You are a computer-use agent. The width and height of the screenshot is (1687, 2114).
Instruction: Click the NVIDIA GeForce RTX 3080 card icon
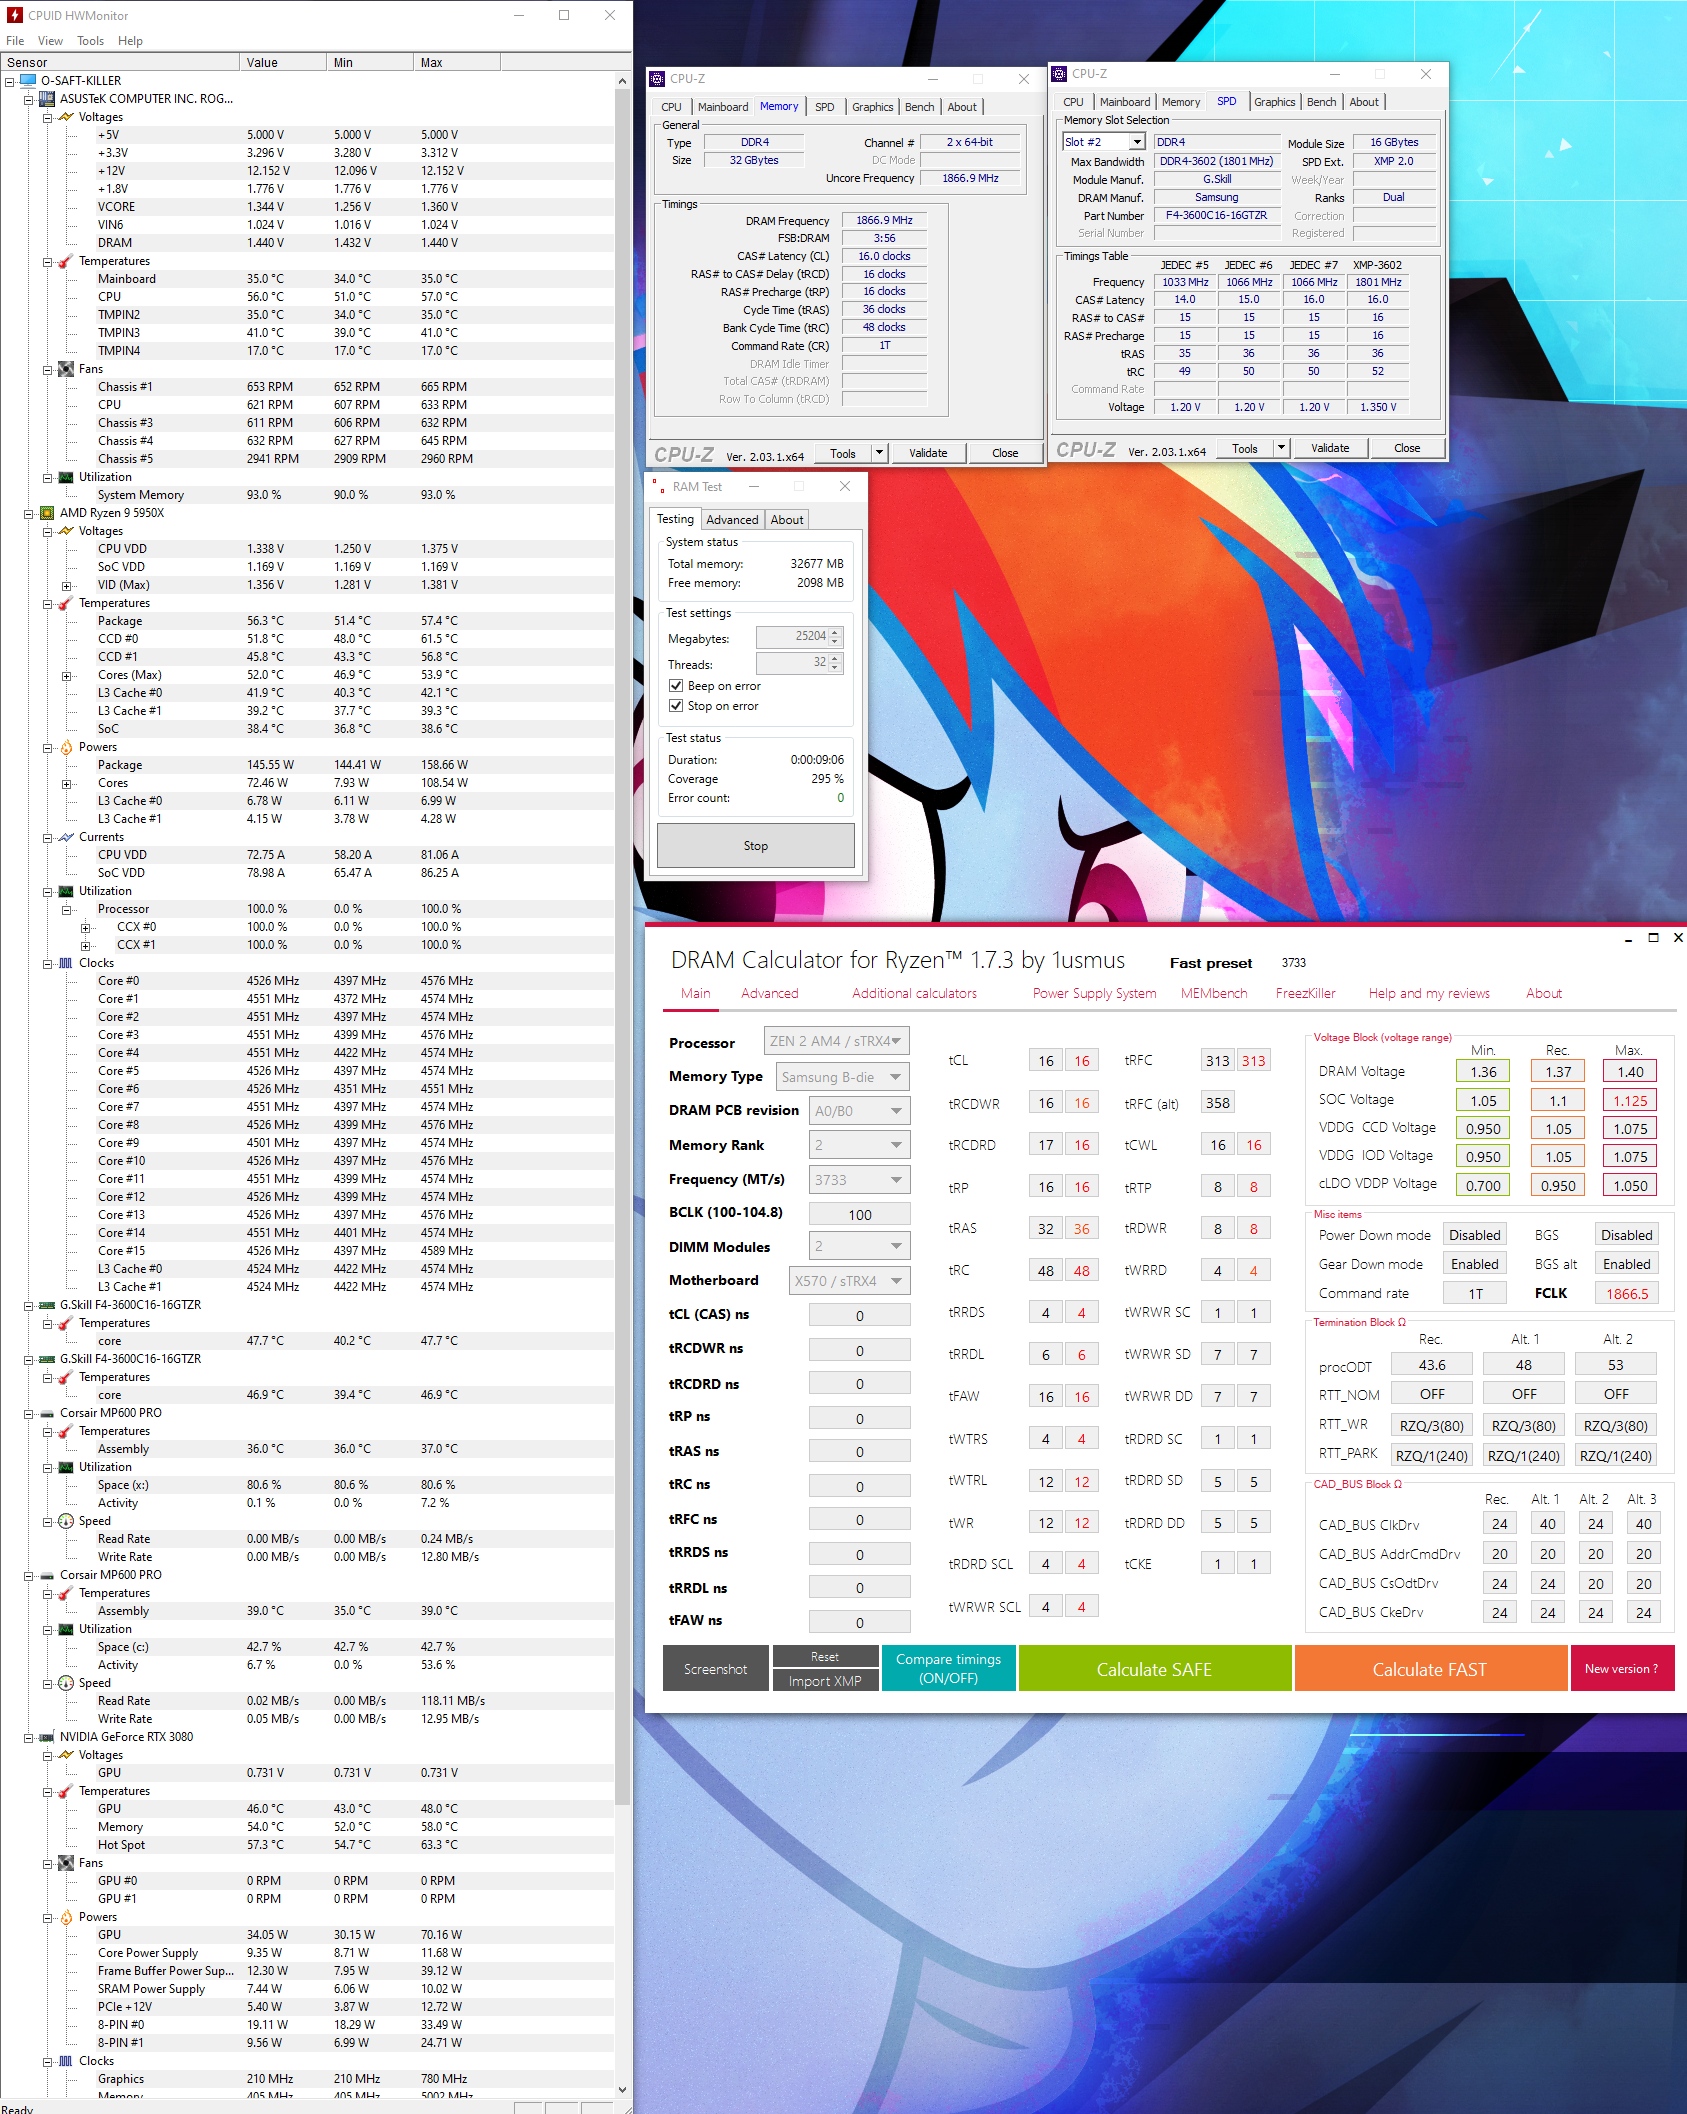click(46, 1737)
